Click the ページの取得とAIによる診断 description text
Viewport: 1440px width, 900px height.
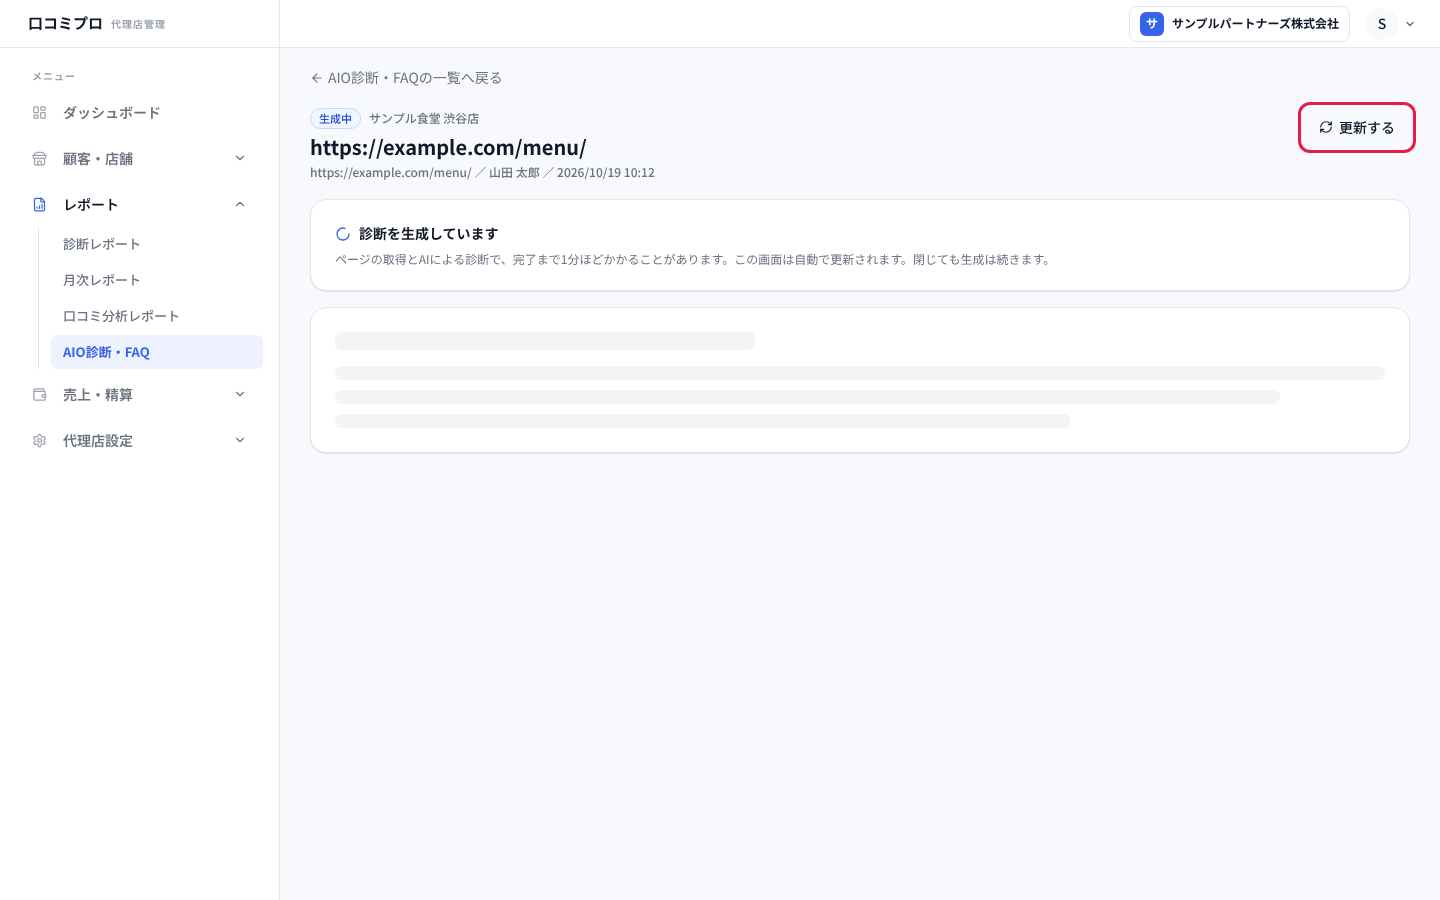click(x=693, y=260)
